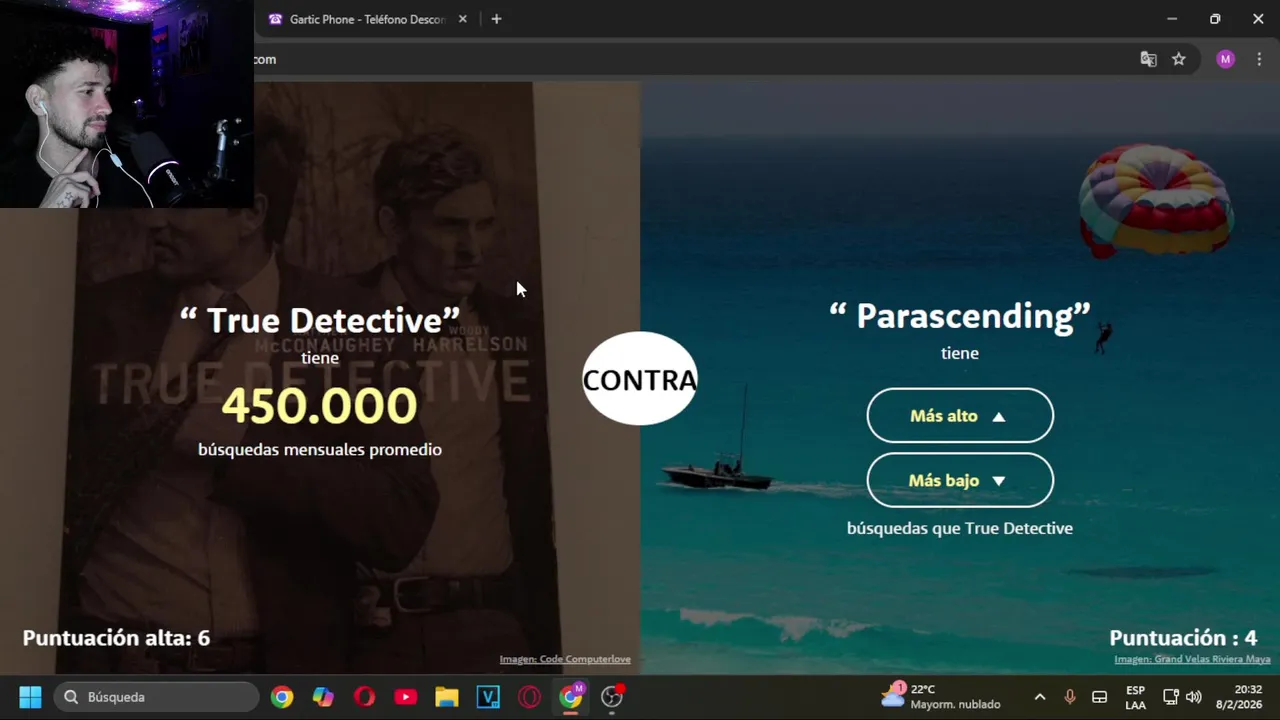Open the red Opera browser taskbar icon
The width and height of the screenshot is (1280, 720).
coord(364,697)
